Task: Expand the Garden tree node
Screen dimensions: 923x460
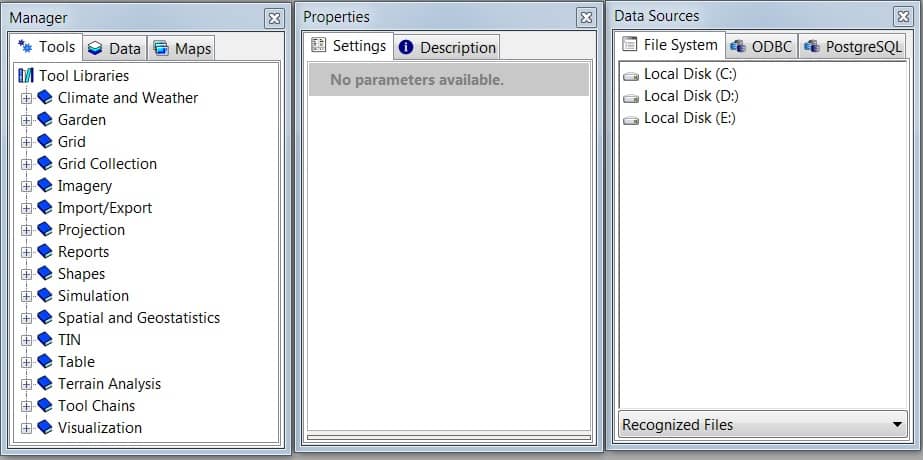Action: [x=26, y=120]
